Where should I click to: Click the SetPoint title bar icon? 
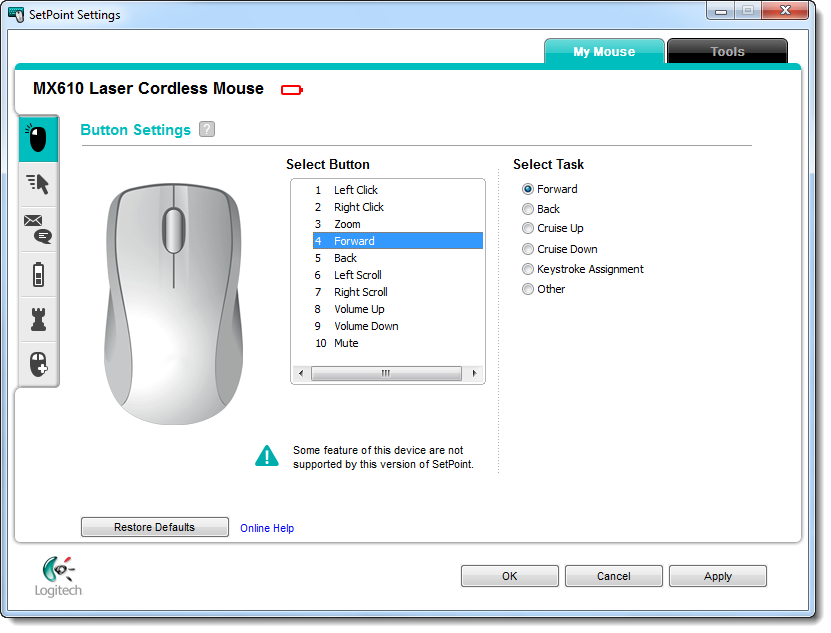[16, 15]
